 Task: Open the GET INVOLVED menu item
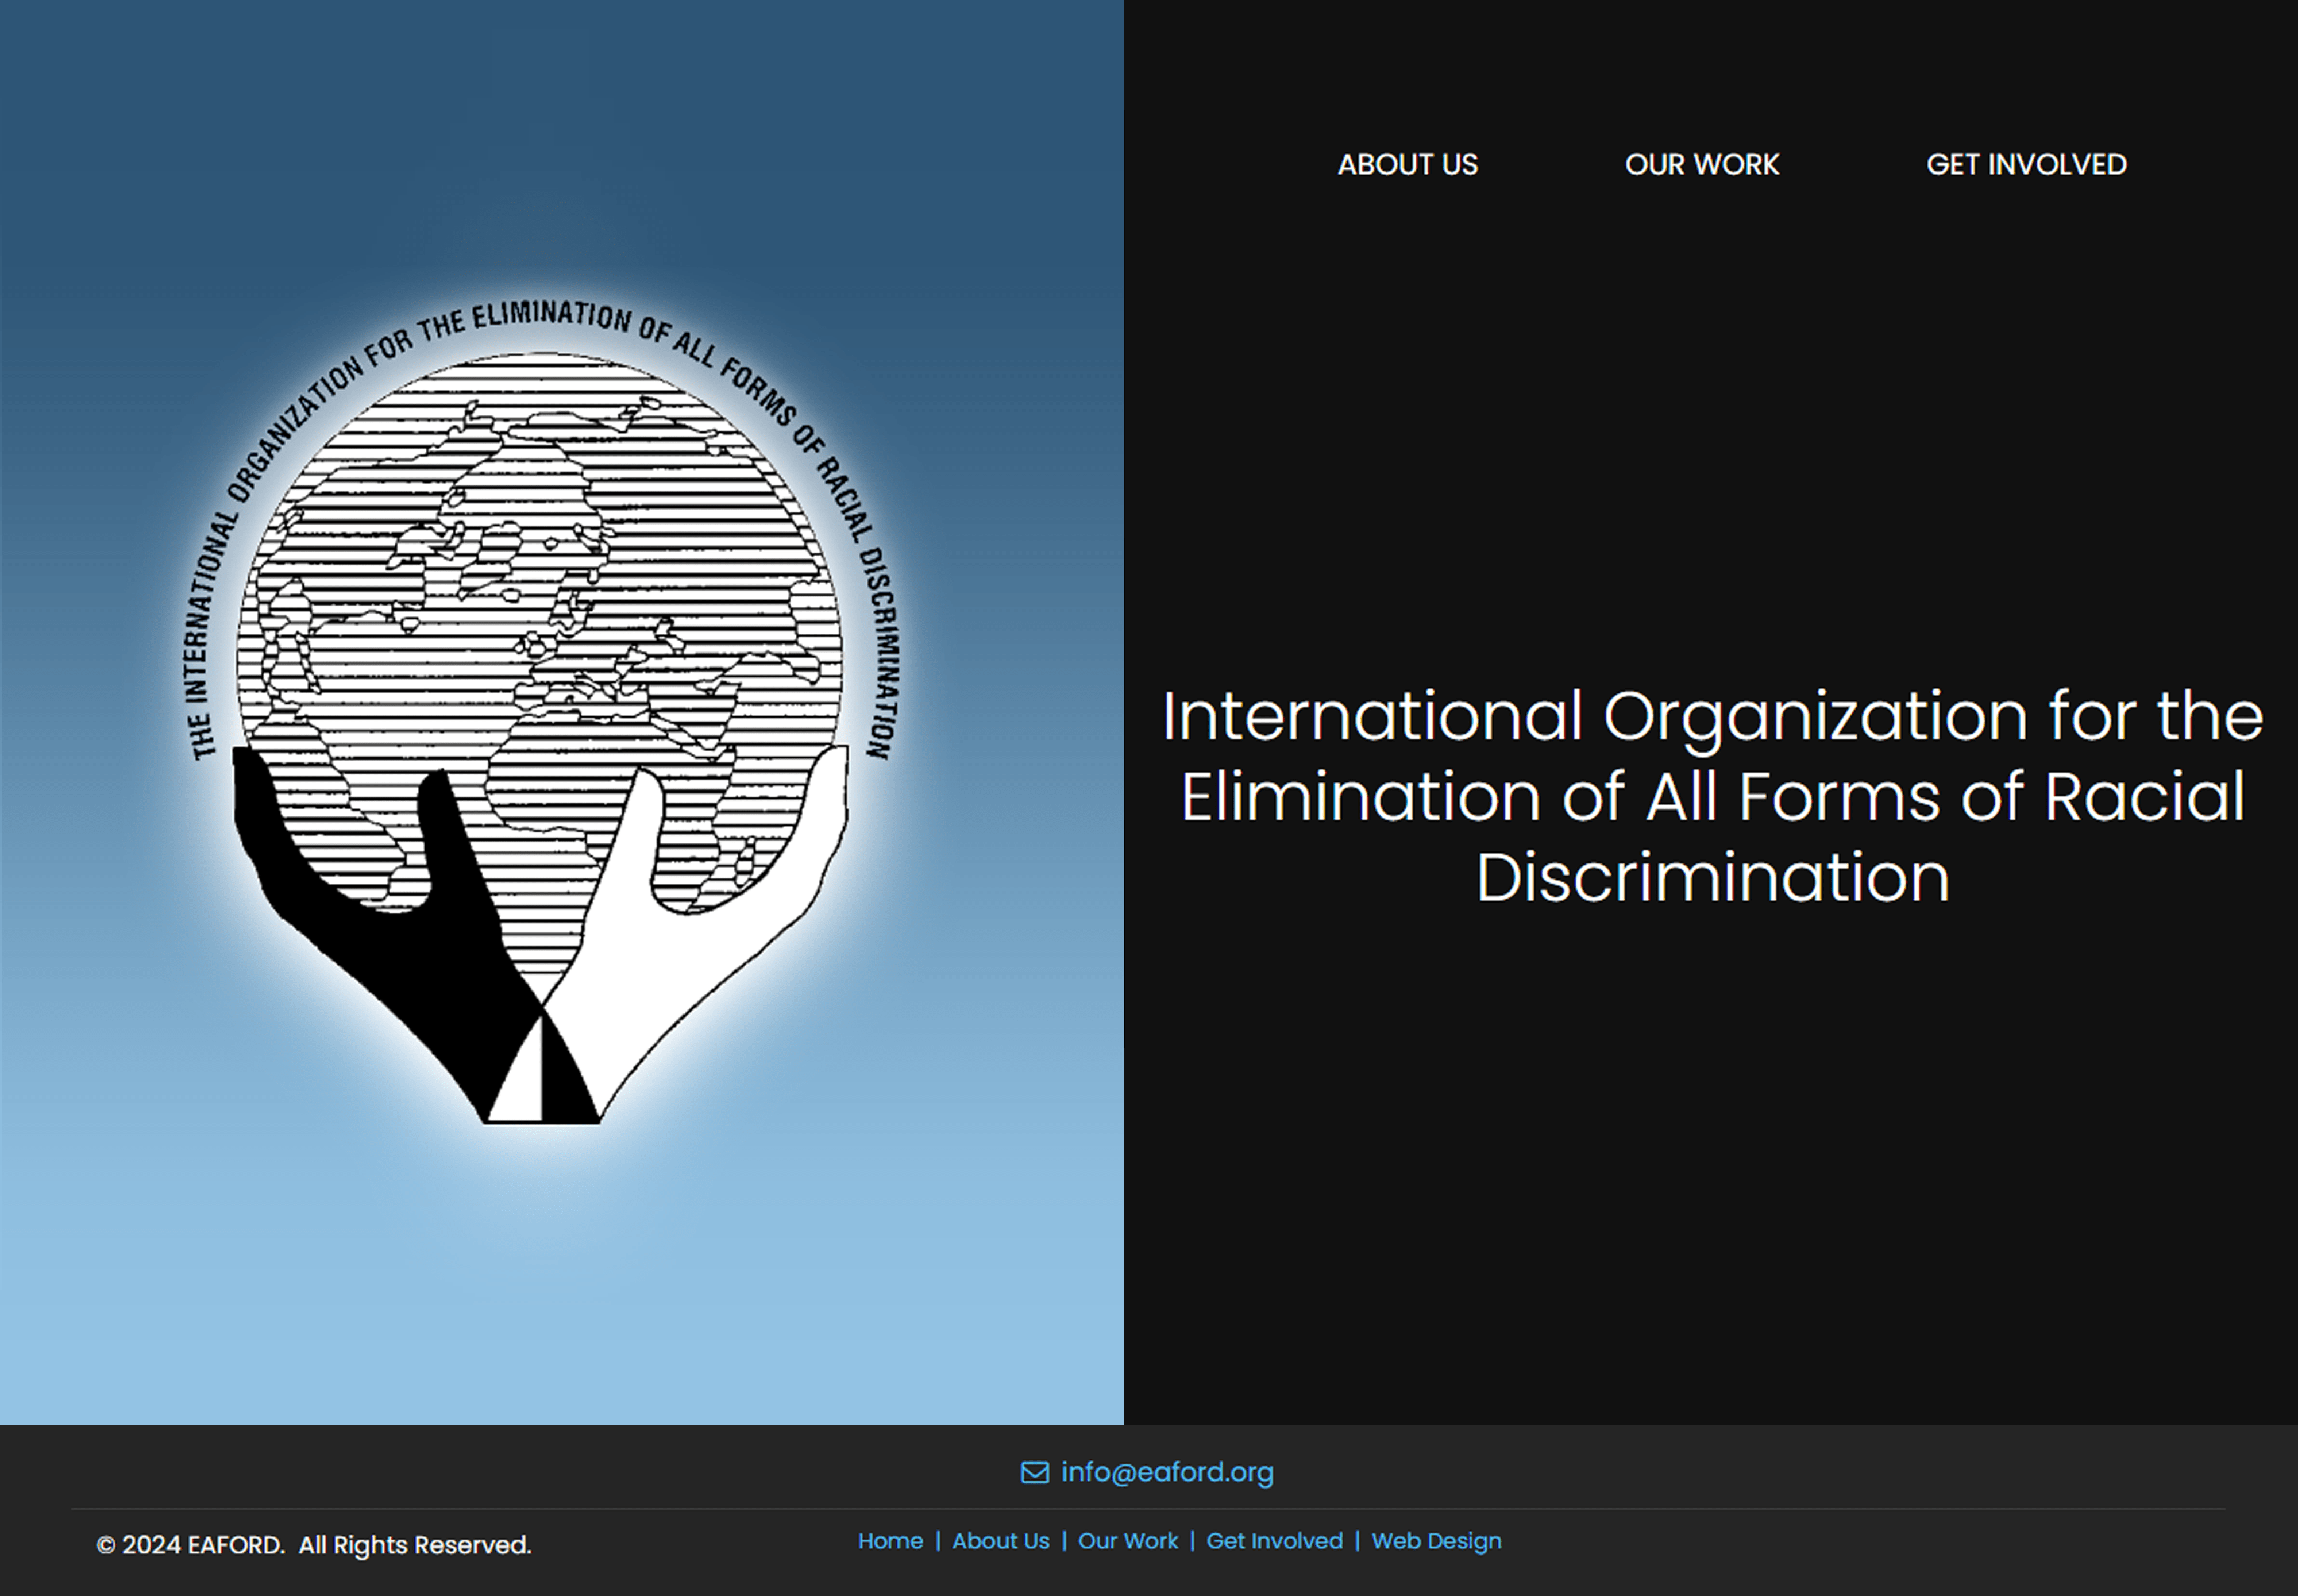[2026, 164]
